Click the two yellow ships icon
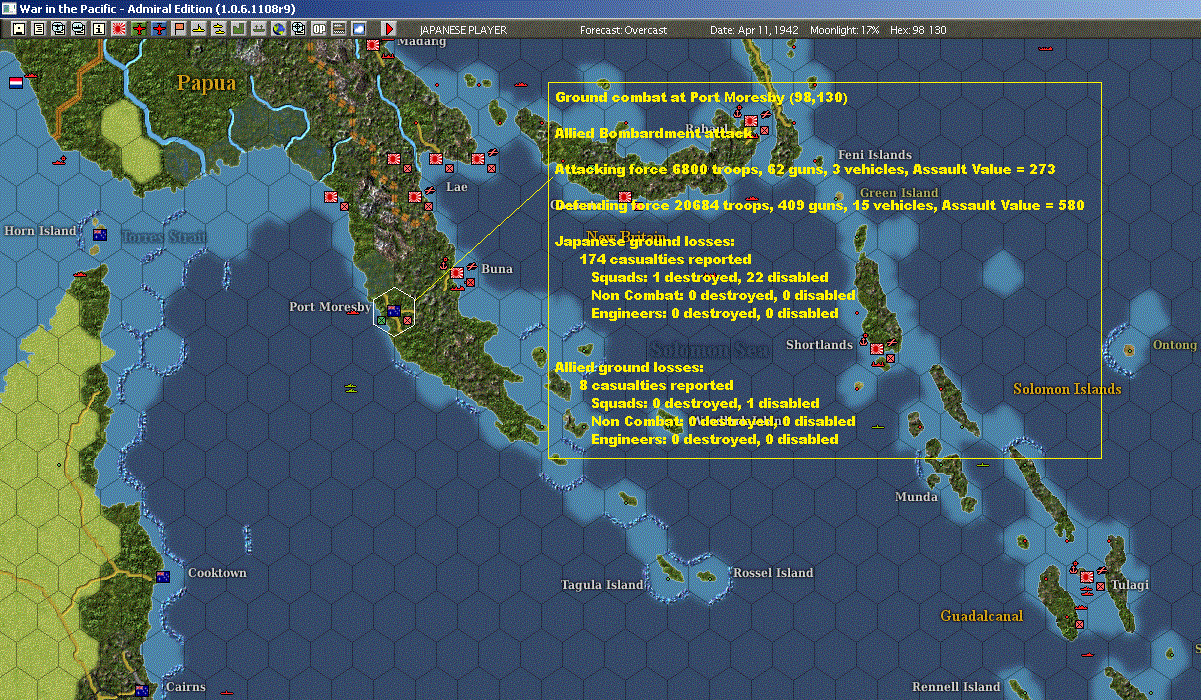1201x700 pixels. [x=218, y=29]
